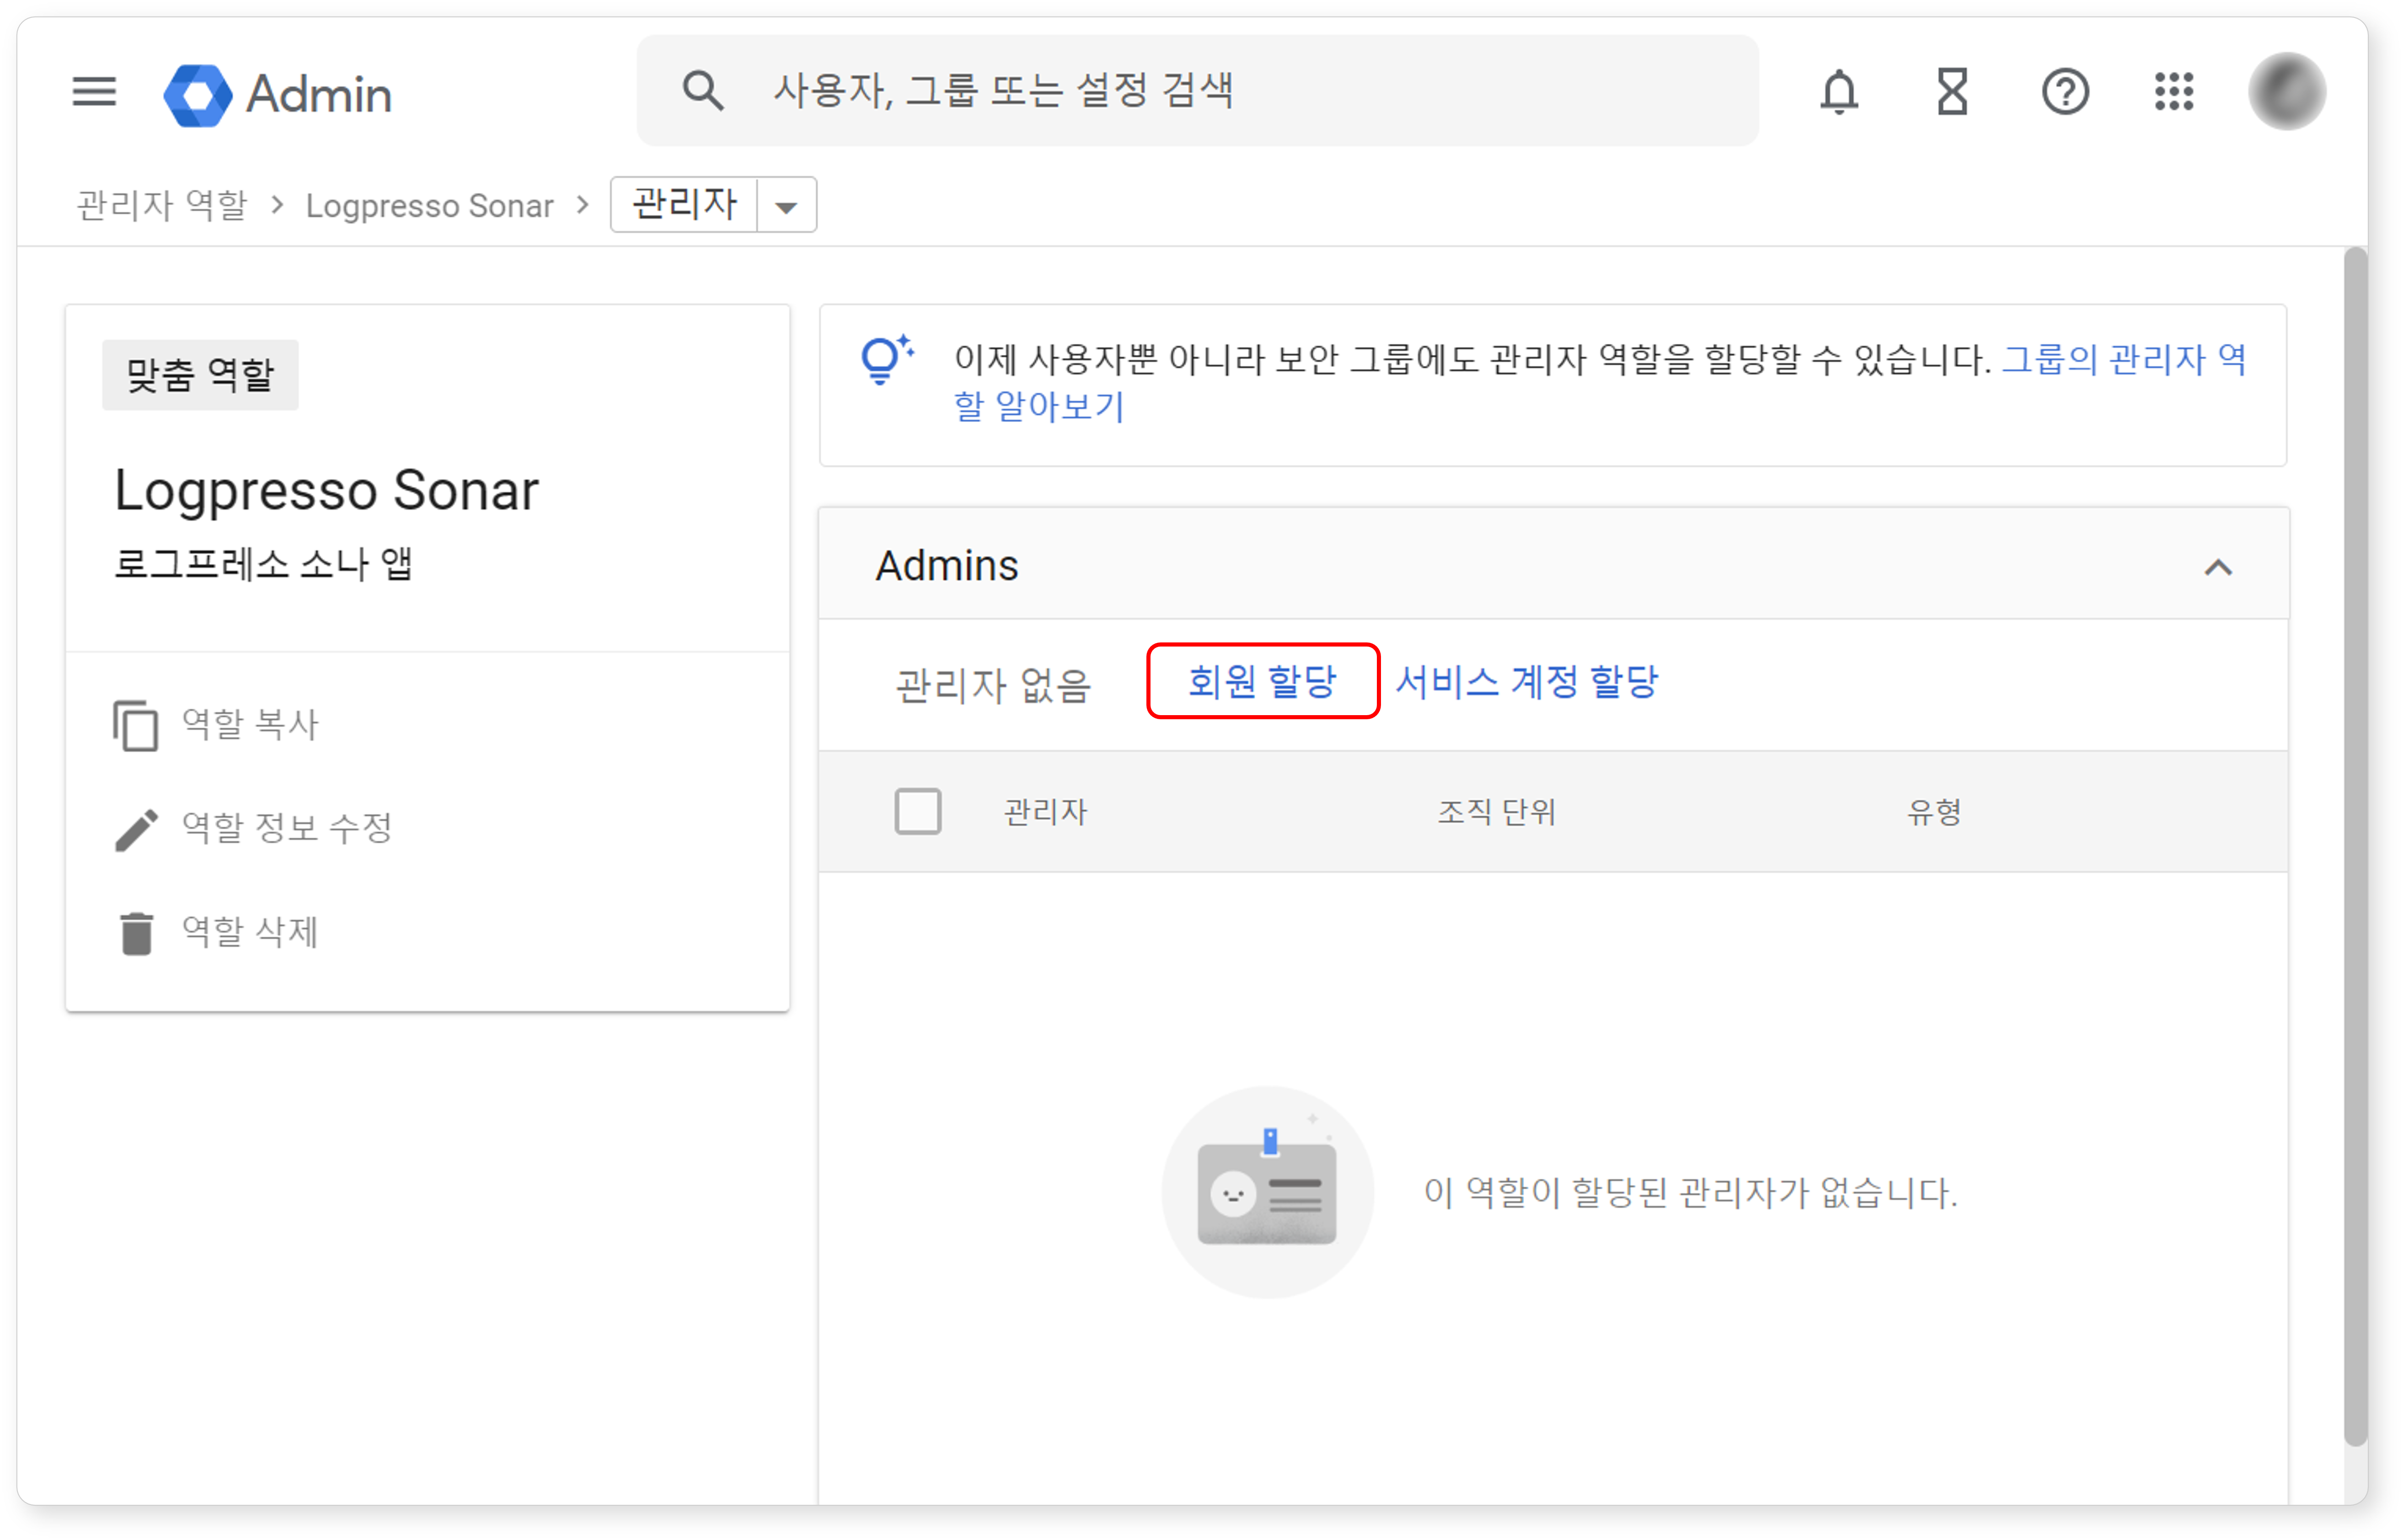
Task: Open the tasks hourglass icon
Action: click(1952, 92)
